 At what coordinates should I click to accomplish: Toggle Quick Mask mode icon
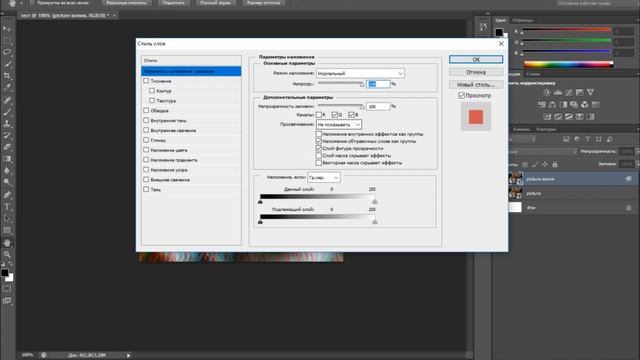click(x=7, y=289)
